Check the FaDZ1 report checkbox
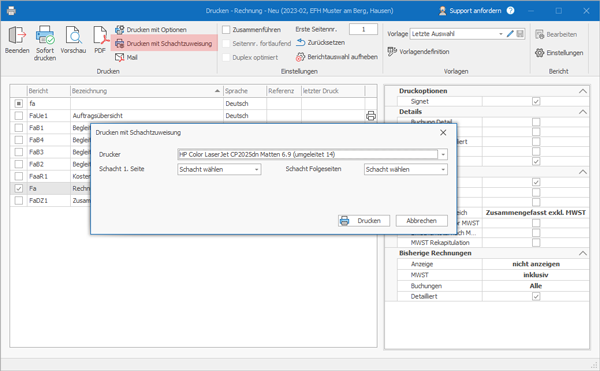Image resolution: width=600 pixels, height=371 pixels. tap(18, 200)
